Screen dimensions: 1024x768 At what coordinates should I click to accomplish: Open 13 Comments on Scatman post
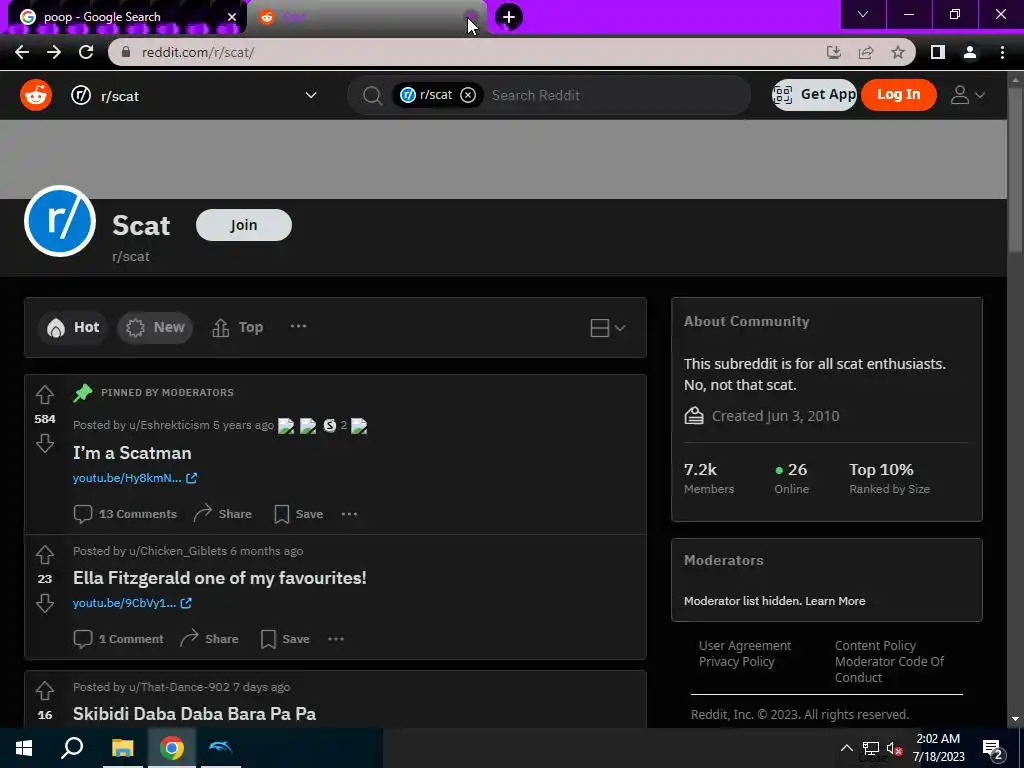125,514
